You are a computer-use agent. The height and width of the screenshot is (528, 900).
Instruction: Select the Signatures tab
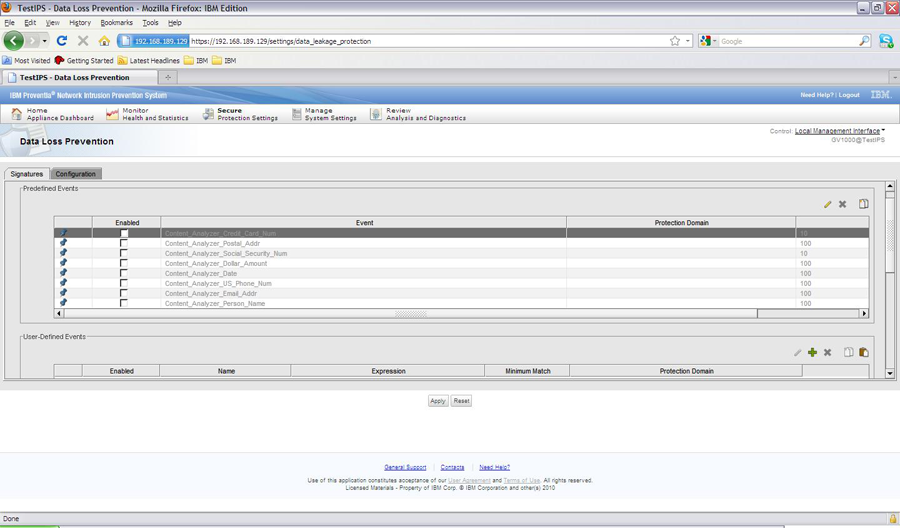(x=26, y=174)
